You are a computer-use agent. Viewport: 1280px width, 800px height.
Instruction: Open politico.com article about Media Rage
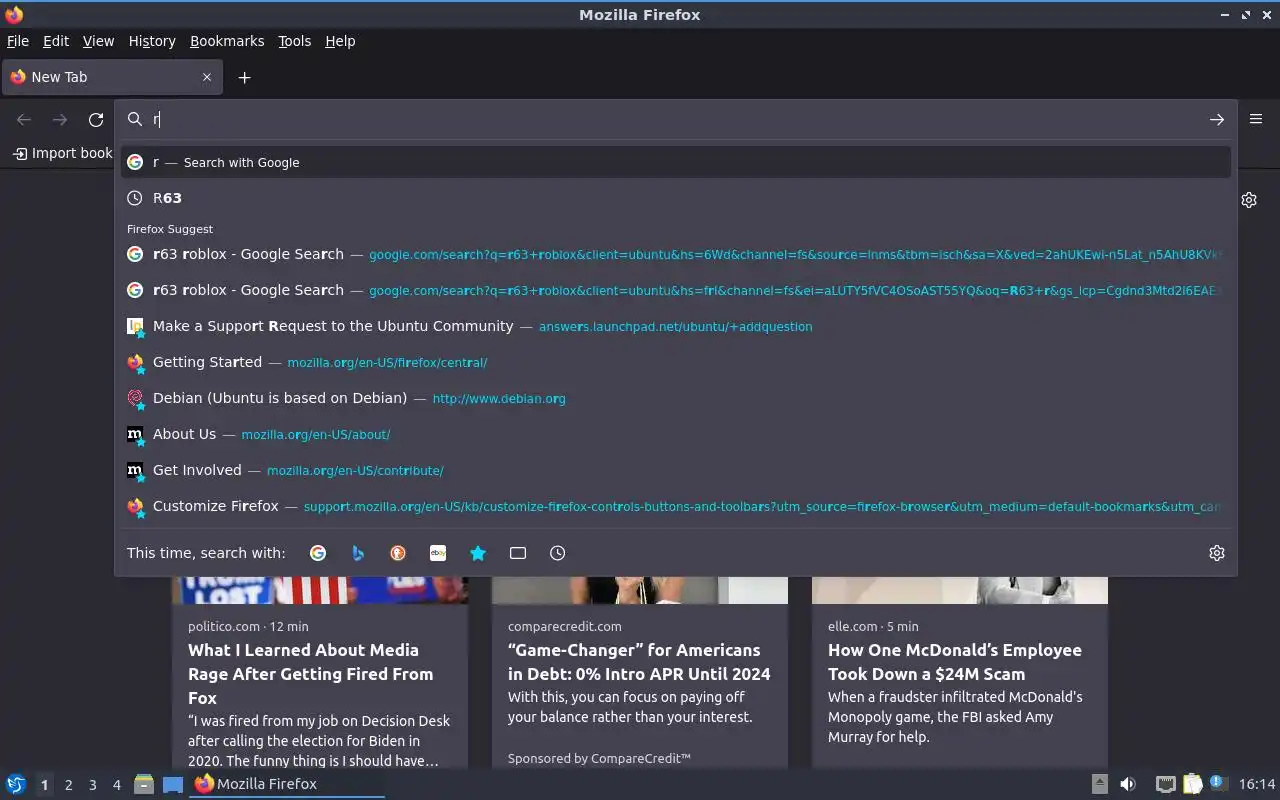tap(310, 674)
